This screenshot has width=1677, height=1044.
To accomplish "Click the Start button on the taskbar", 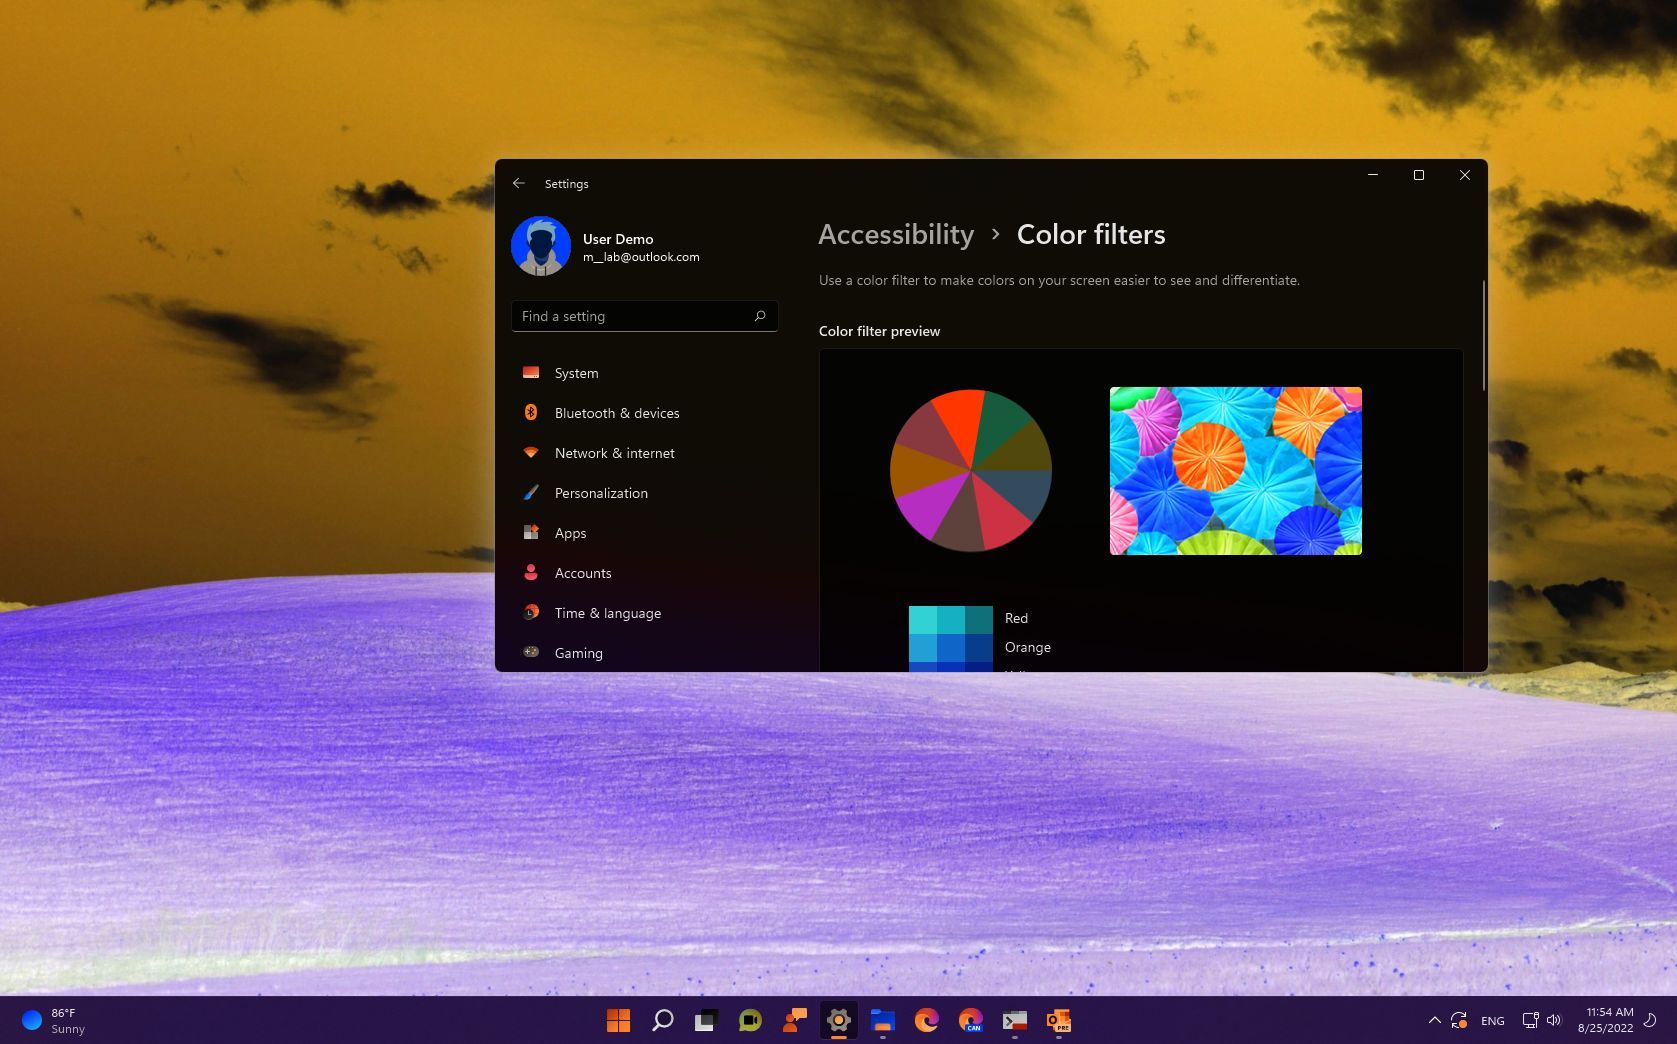I will [619, 1020].
